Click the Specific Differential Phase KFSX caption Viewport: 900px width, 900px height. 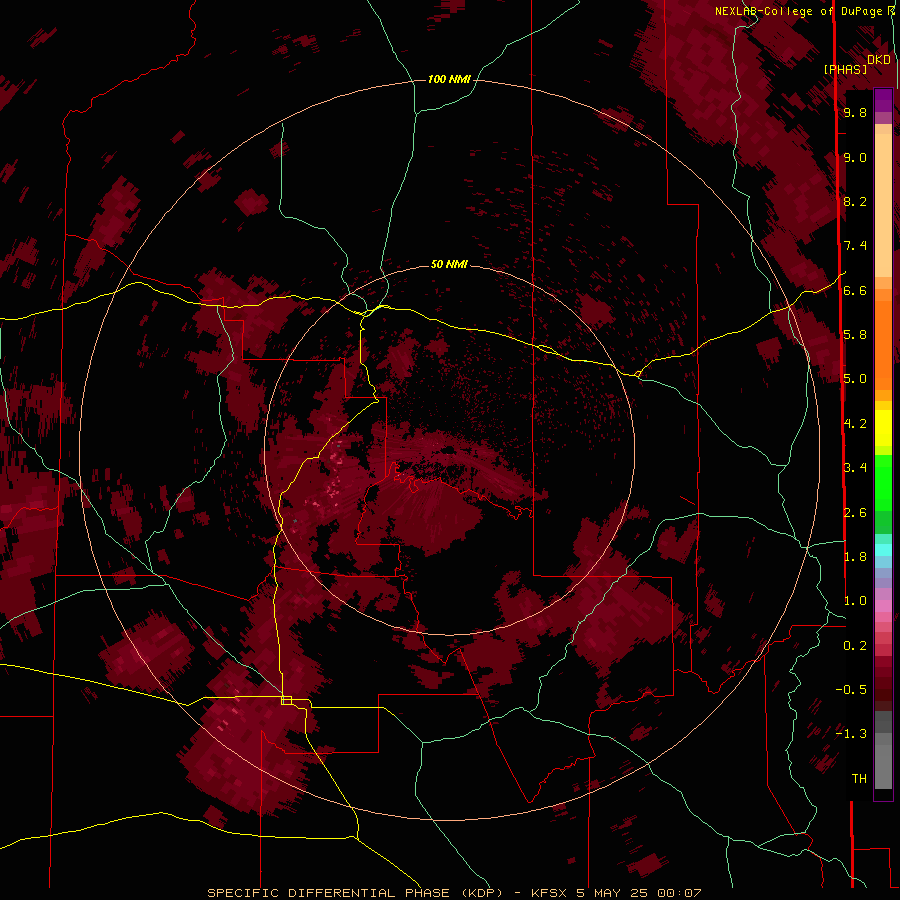454,893
